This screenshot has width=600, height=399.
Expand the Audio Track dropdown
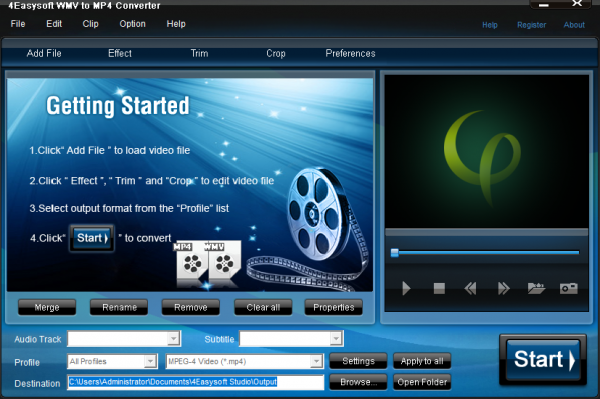173,339
